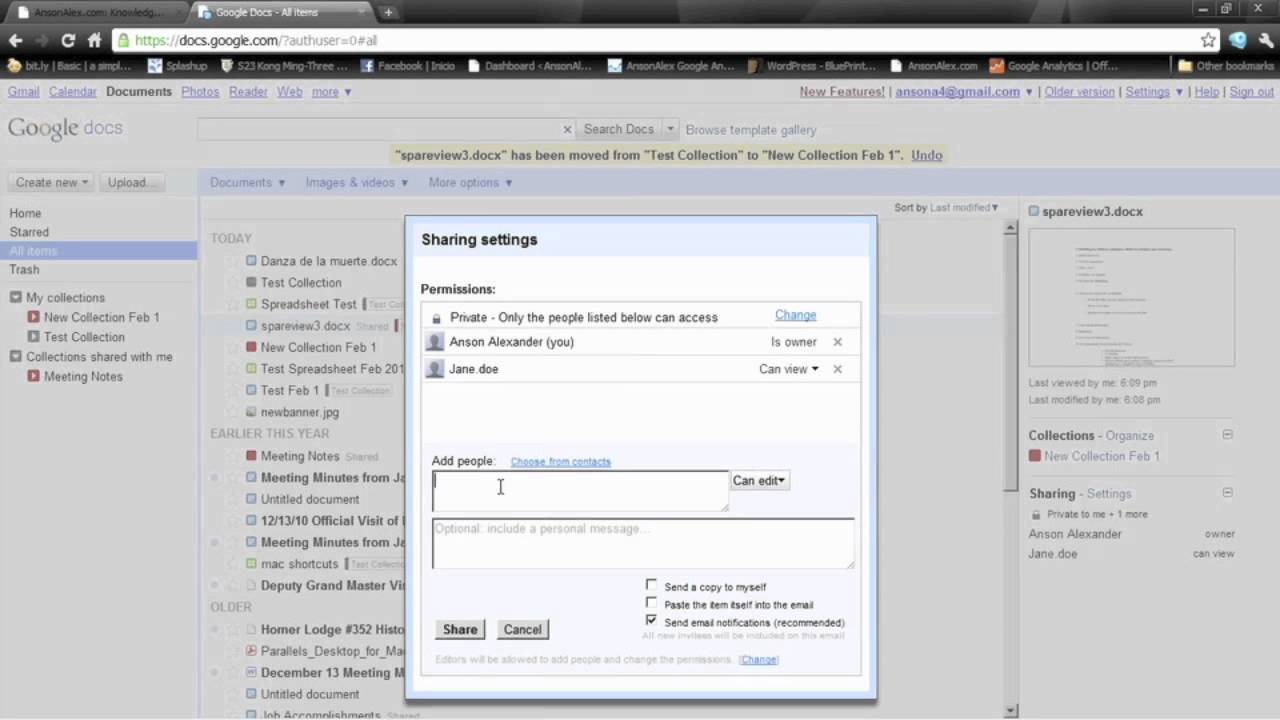Open Jane.doe Can view dropdown
The width and height of the screenshot is (1280, 720).
pyautogui.click(x=789, y=369)
